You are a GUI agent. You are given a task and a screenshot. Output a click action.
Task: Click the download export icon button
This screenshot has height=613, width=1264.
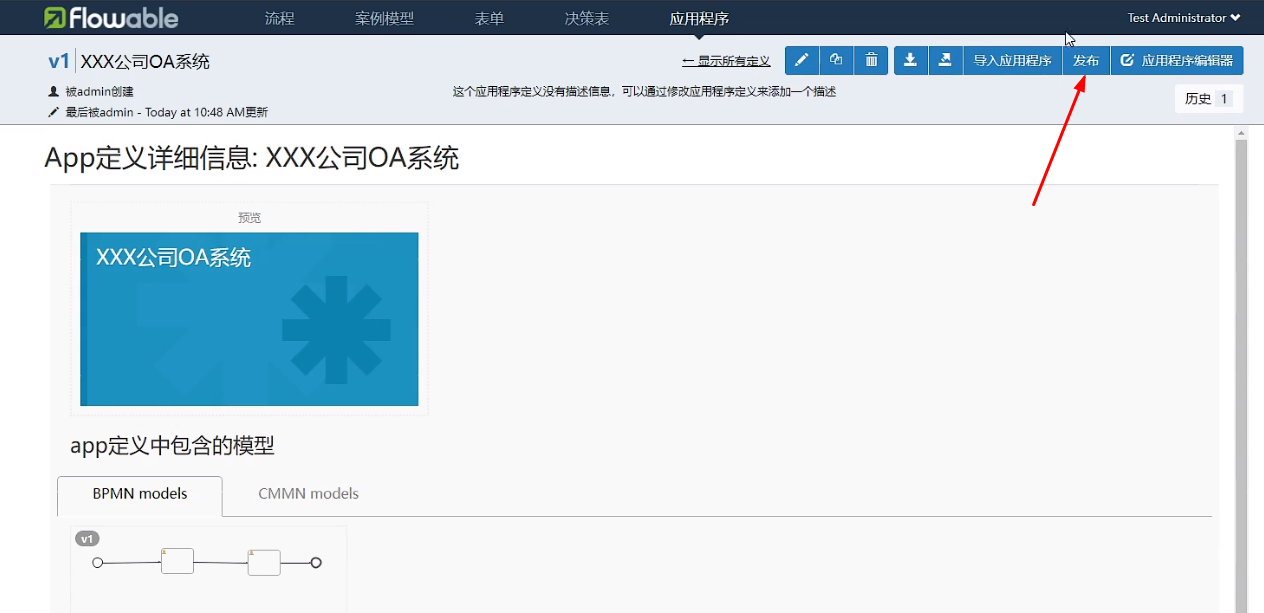pos(910,60)
